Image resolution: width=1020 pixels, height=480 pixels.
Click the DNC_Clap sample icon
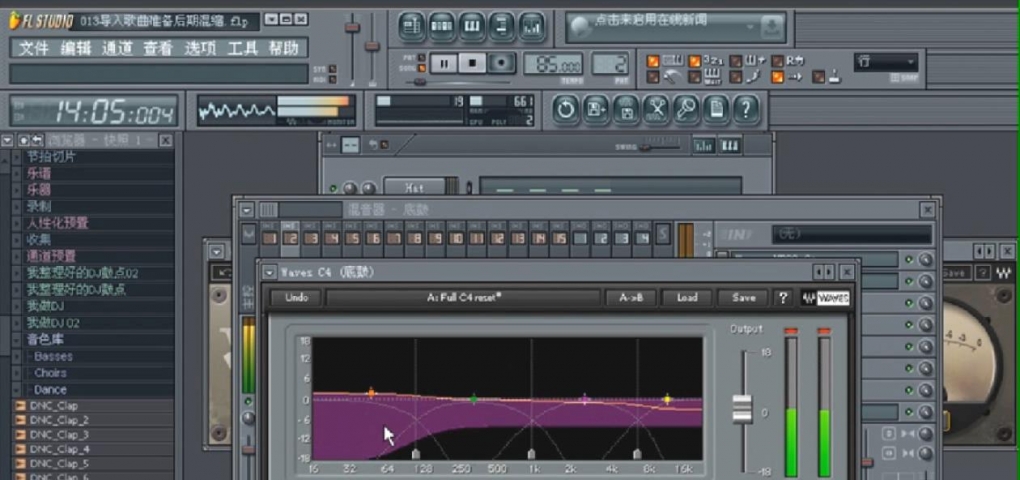[21, 406]
